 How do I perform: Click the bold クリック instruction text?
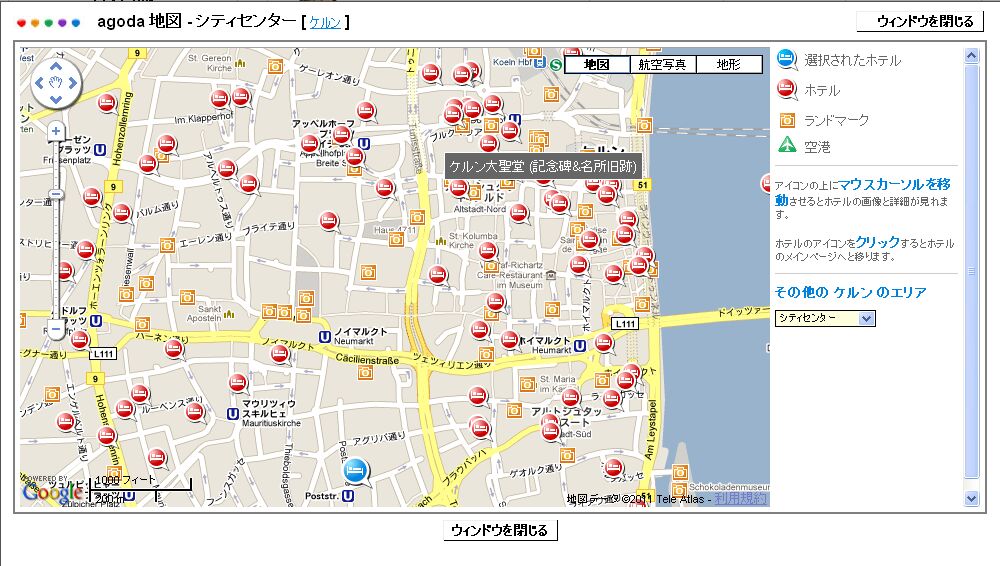point(878,242)
